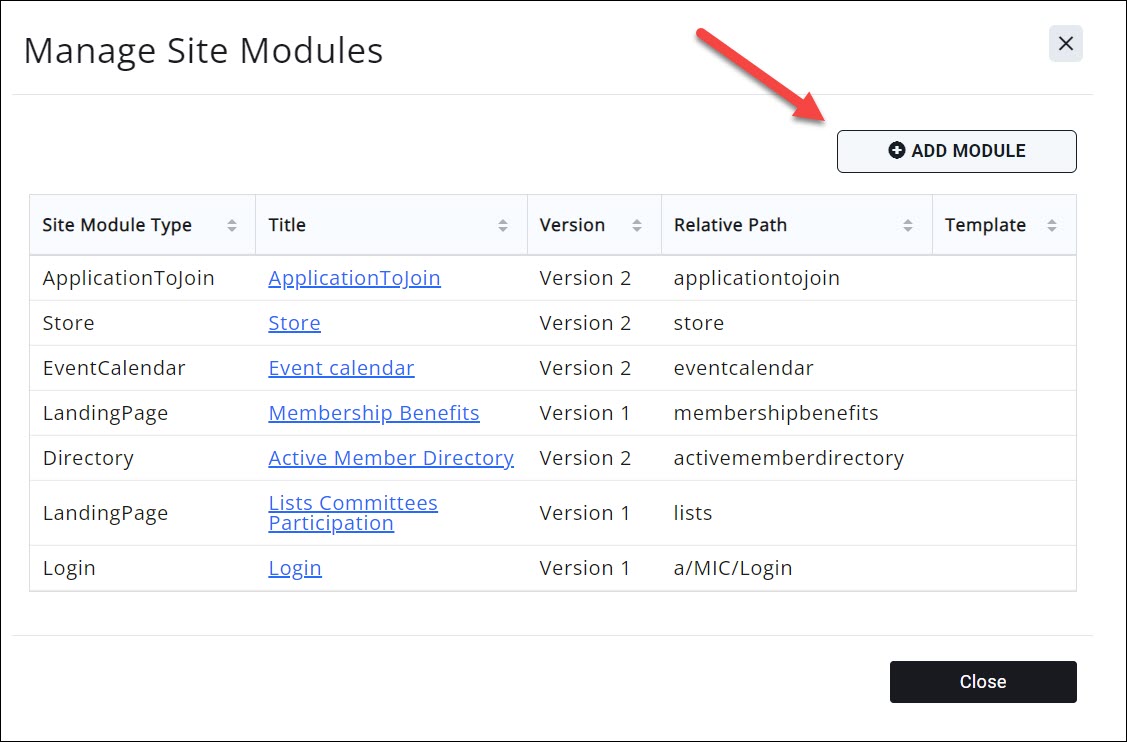
Task: Click the sort icon in Title column
Action: tap(503, 226)
